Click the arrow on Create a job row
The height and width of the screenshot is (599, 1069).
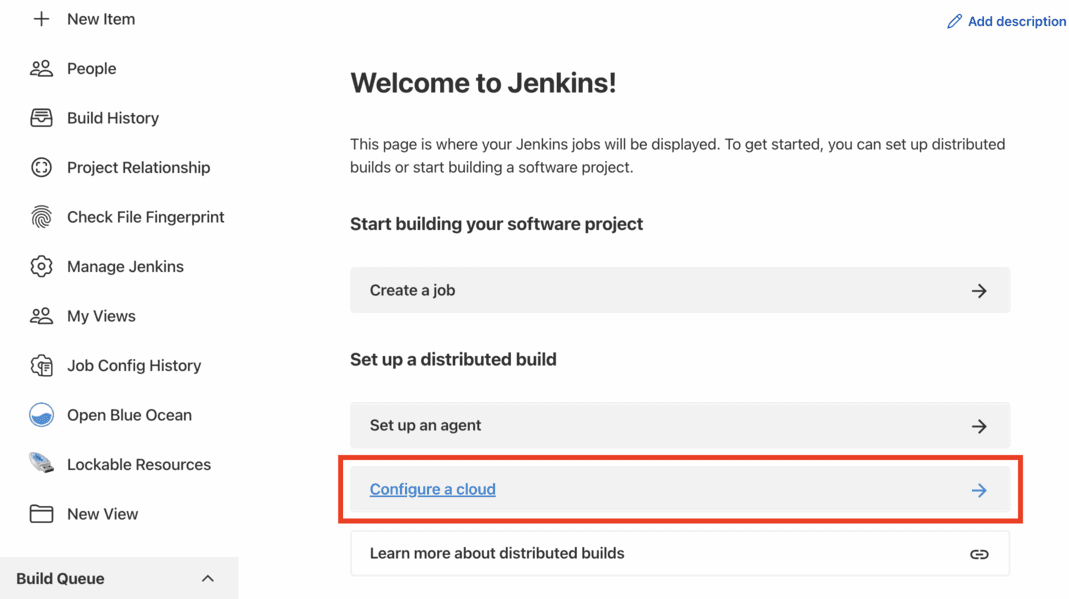(x=979, y=289)
